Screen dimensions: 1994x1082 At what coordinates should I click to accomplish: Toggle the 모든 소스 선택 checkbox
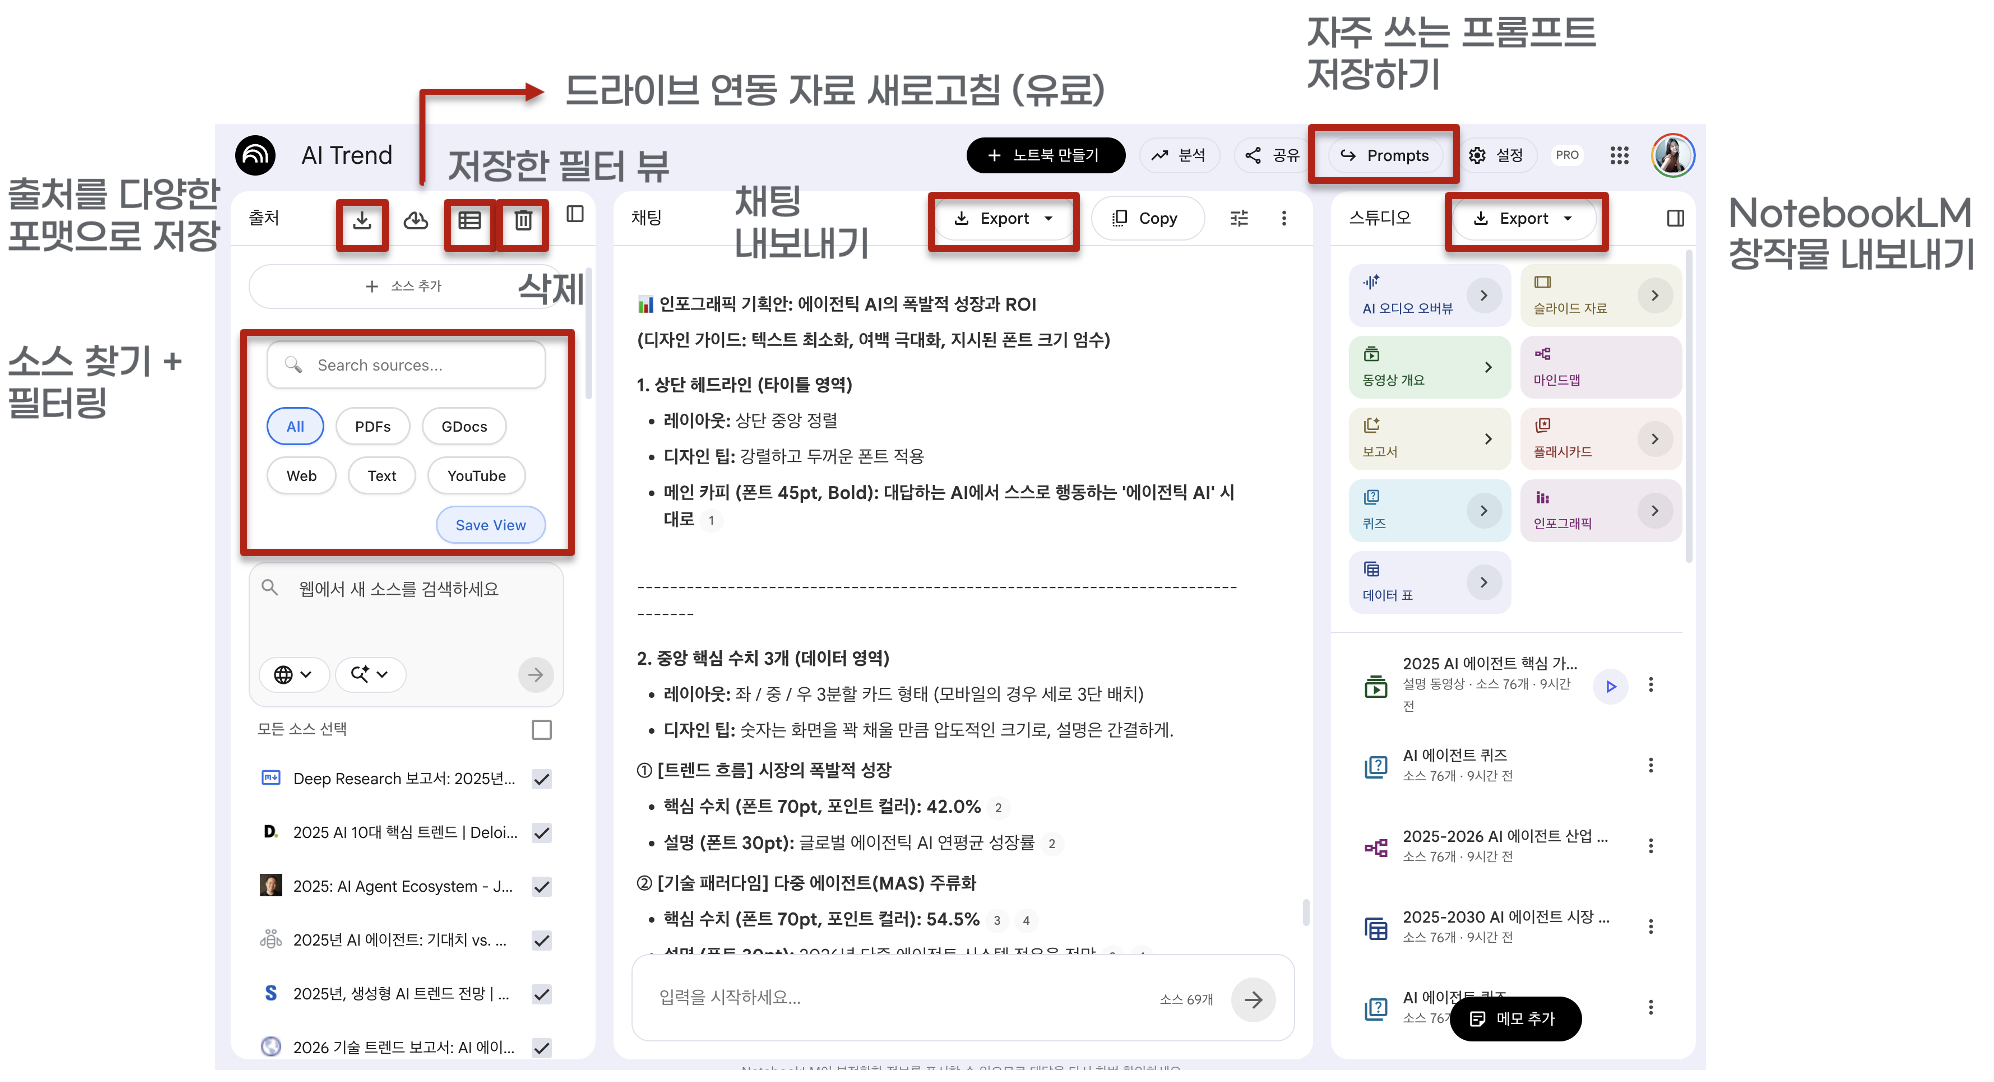(542, 730)
